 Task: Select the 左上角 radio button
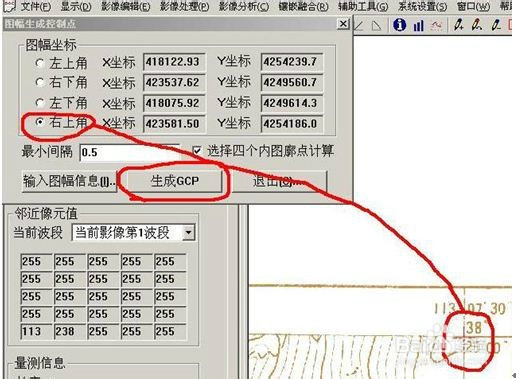pos(40,63)
